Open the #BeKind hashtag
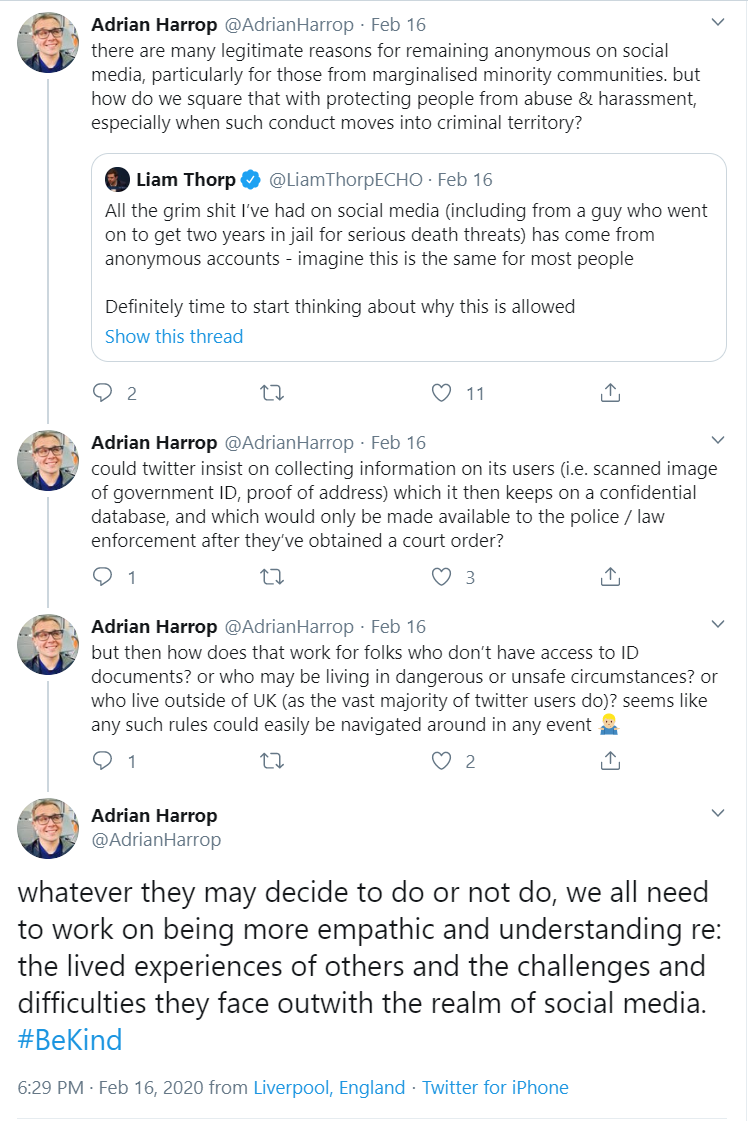The width and height of the screenshot is (748, 1121). [x=70, y=1039]
